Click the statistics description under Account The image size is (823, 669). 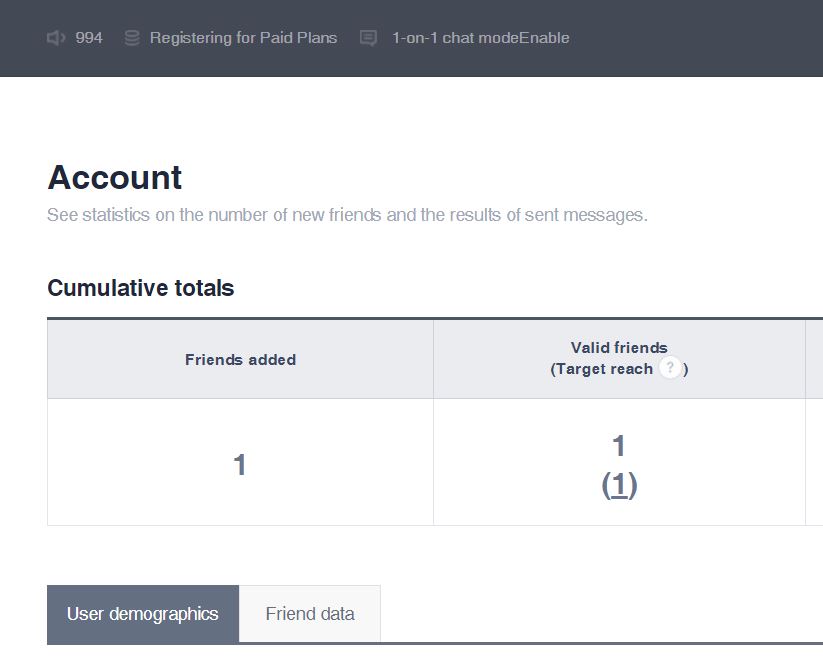(347, 215)
